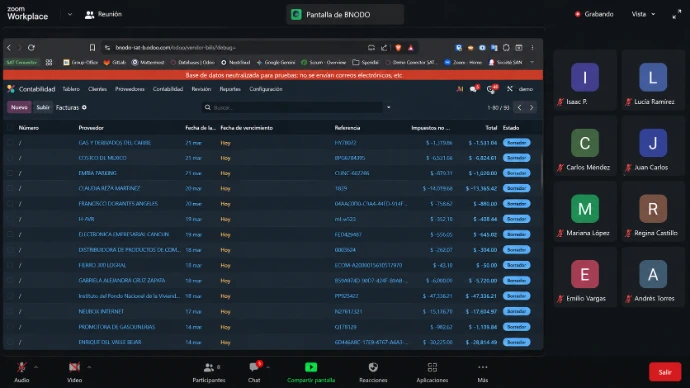Click the Subir upload button
Viewport: 690px width, 388px height.
coord(43,107)
